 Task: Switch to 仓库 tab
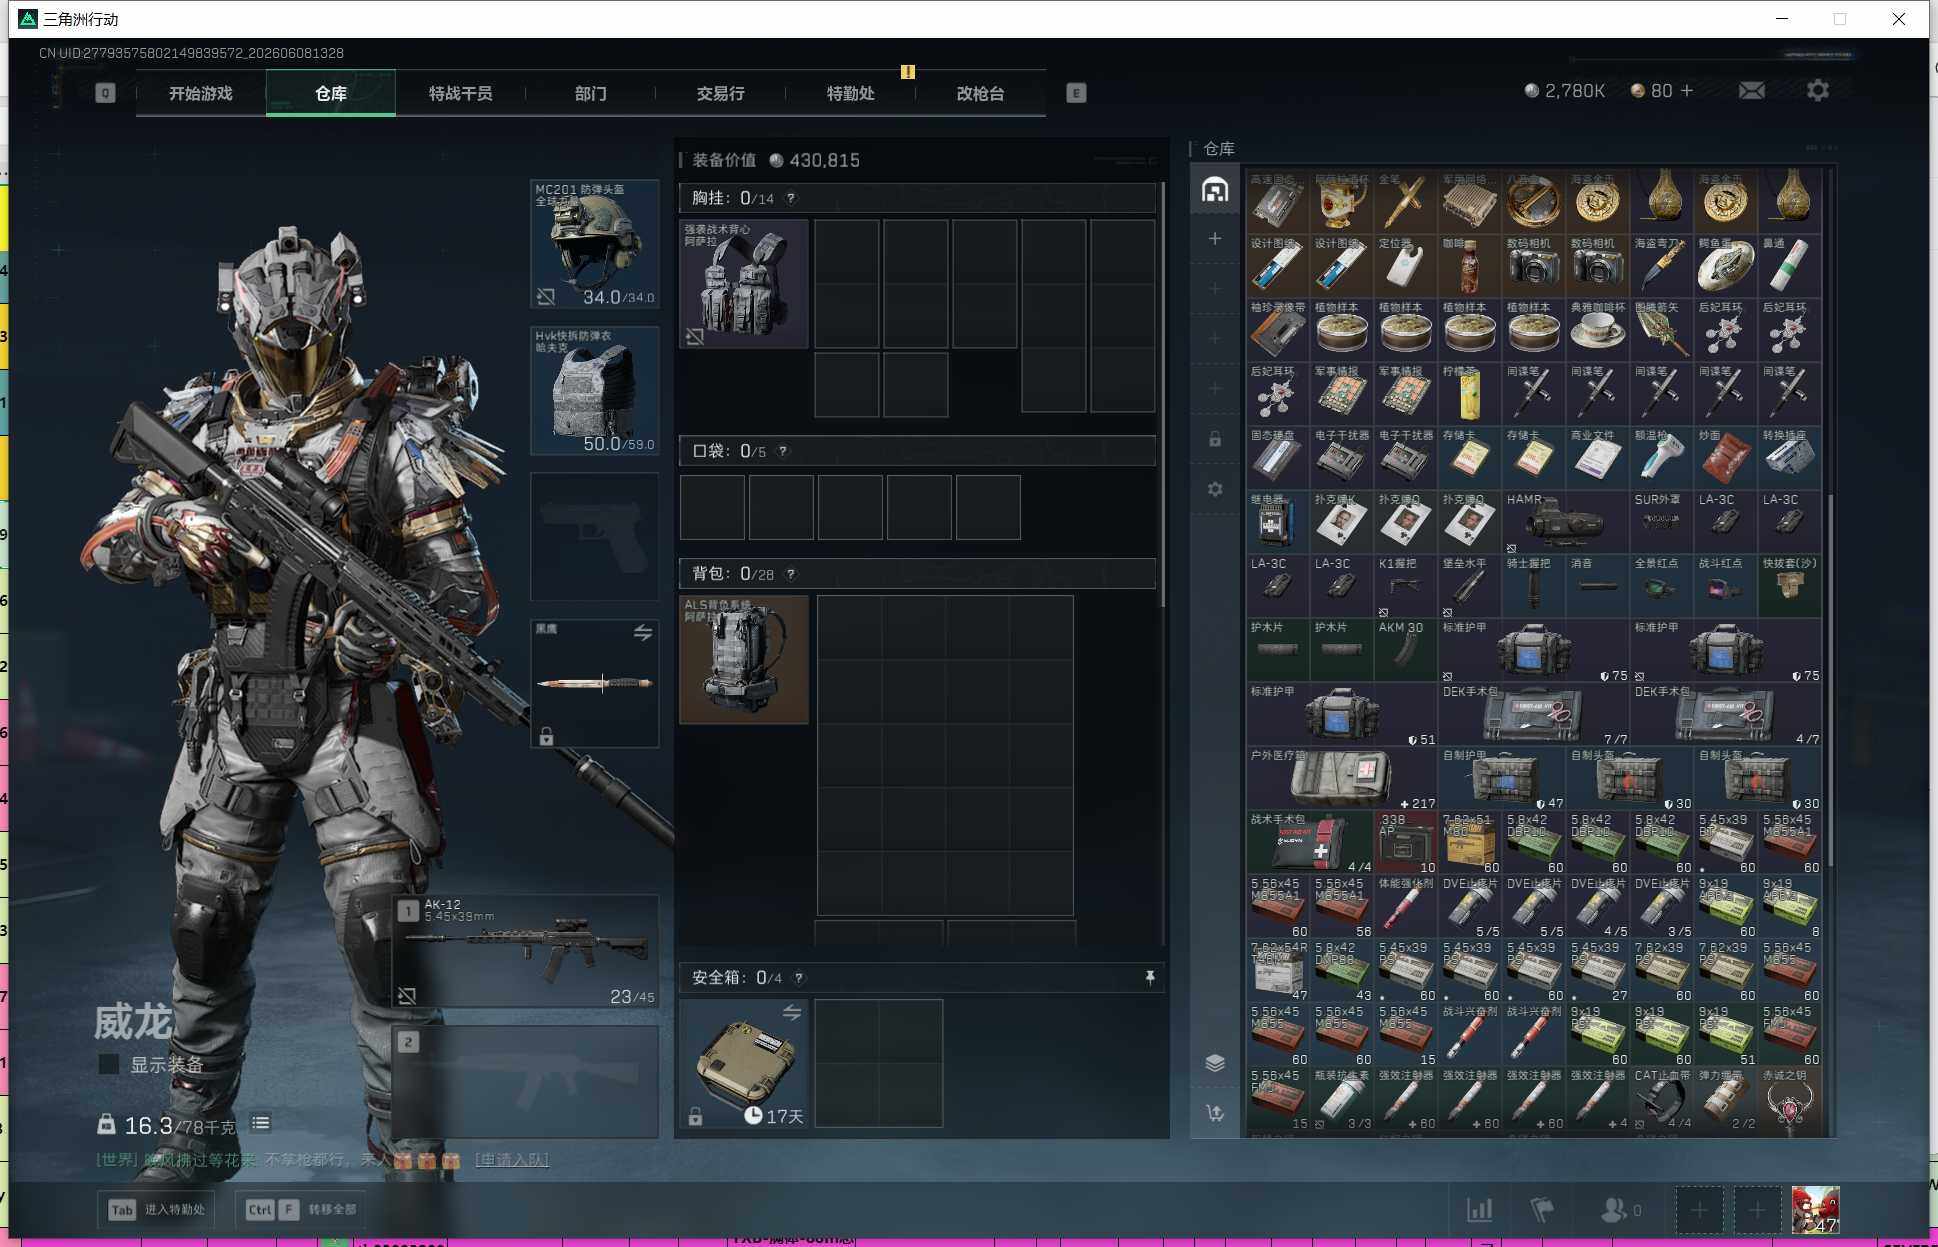(331, 93)
